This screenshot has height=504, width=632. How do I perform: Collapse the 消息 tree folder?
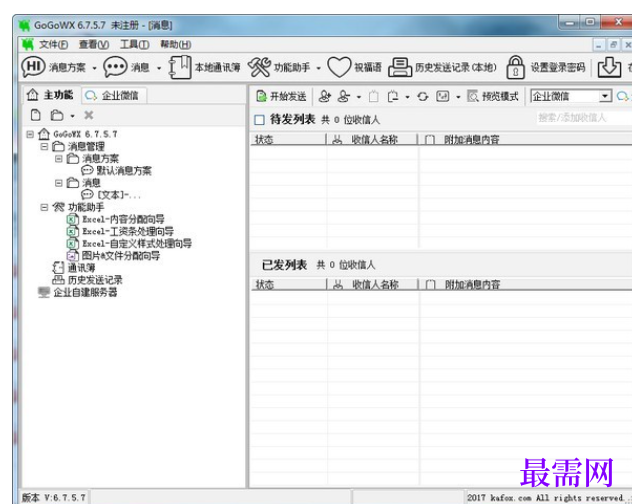[58, 183]
